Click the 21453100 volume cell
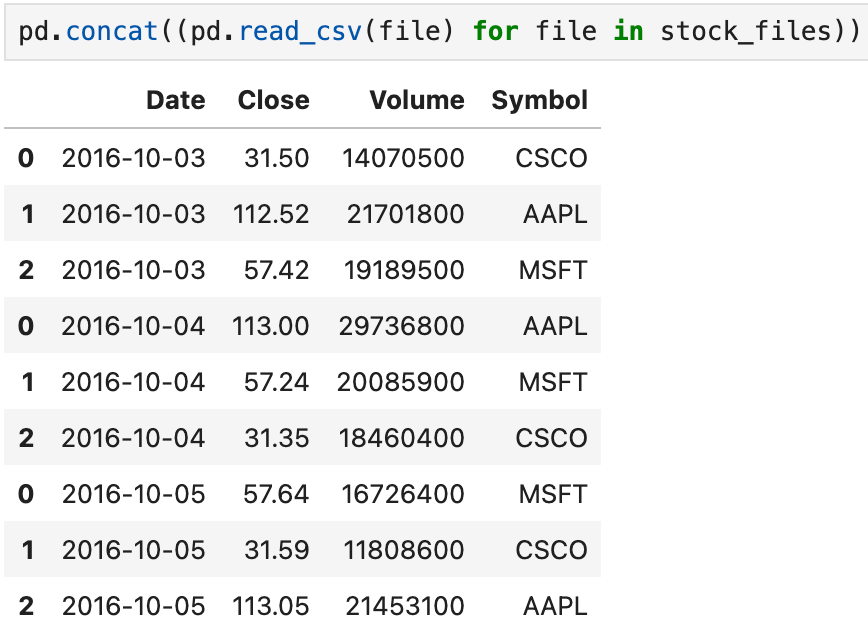Image resolution: width=868 pixels, height=632 pixels. [x=405, y=605]
